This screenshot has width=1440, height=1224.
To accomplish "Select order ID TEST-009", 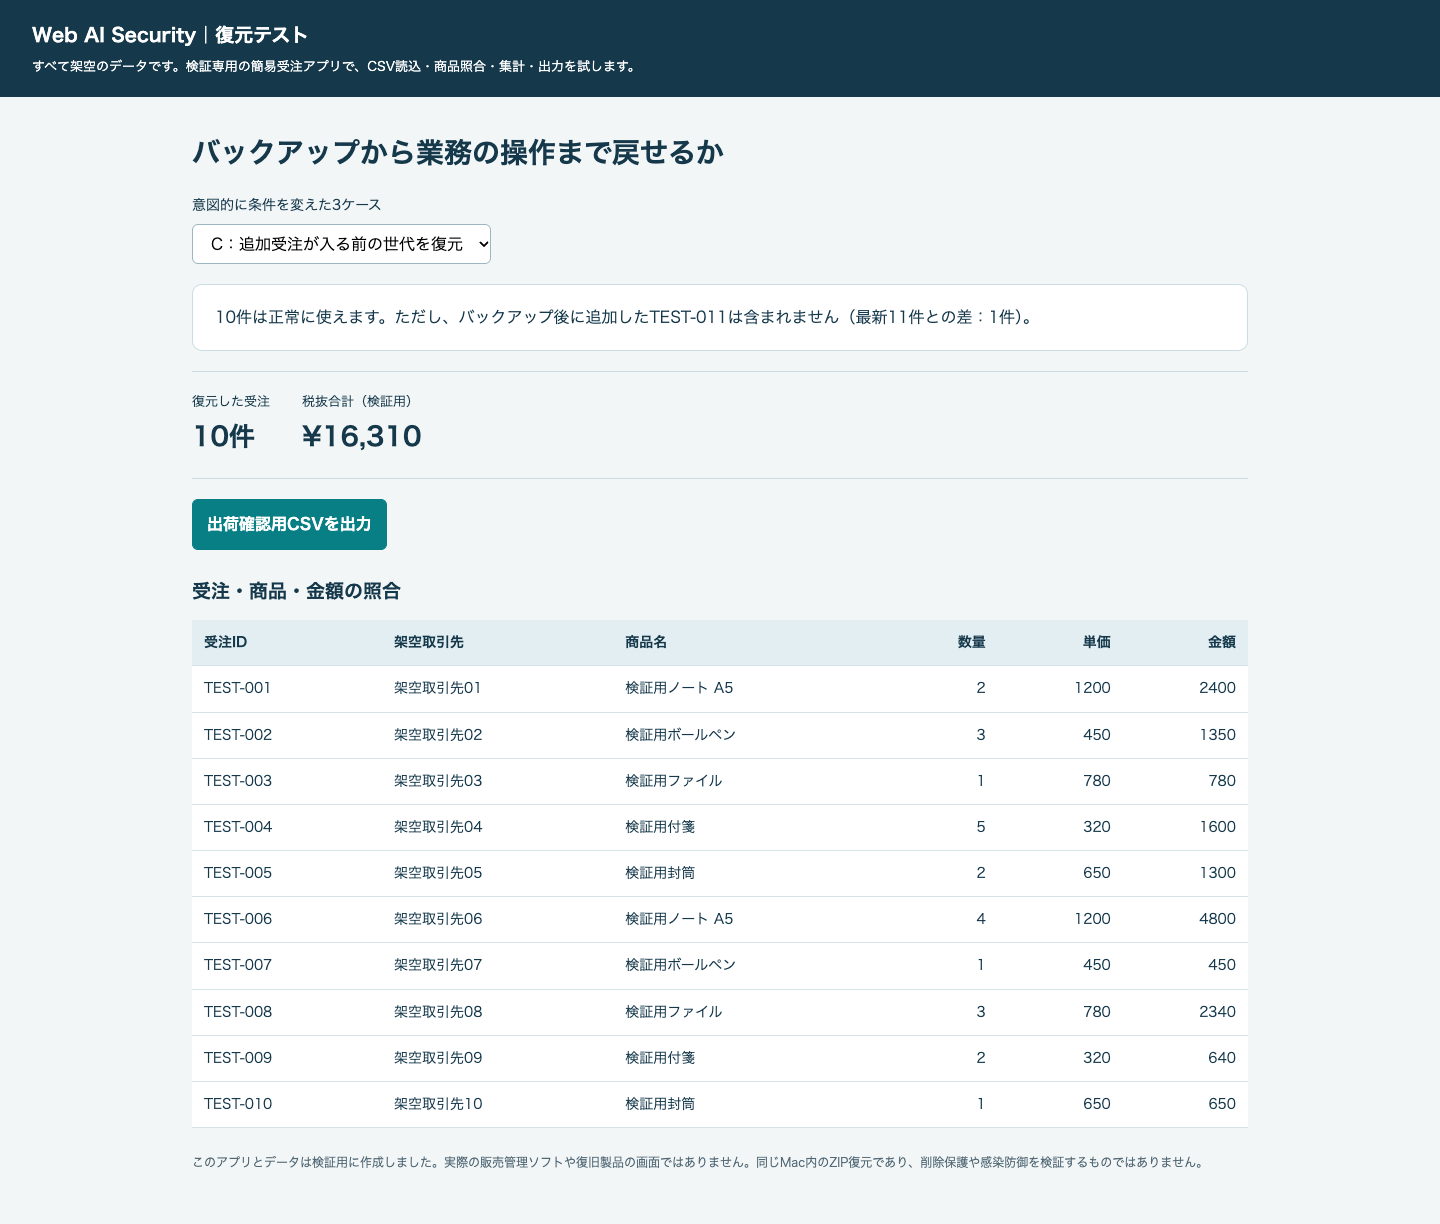I will coord(238,1058).
